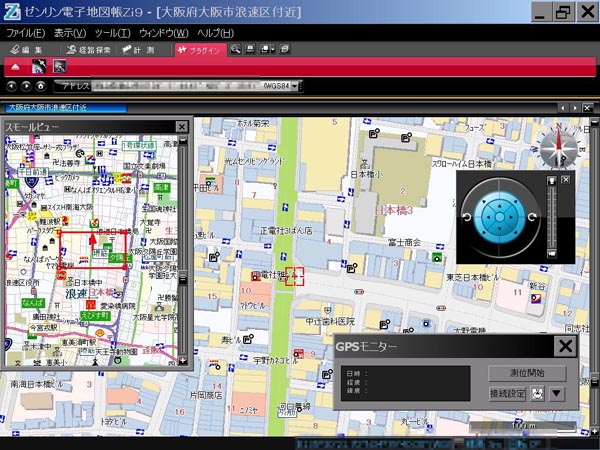The width and height of the screenshot is (600, 450).
Task: Click the satellite status icon in GPS monitor
Action: pos(537,393)
